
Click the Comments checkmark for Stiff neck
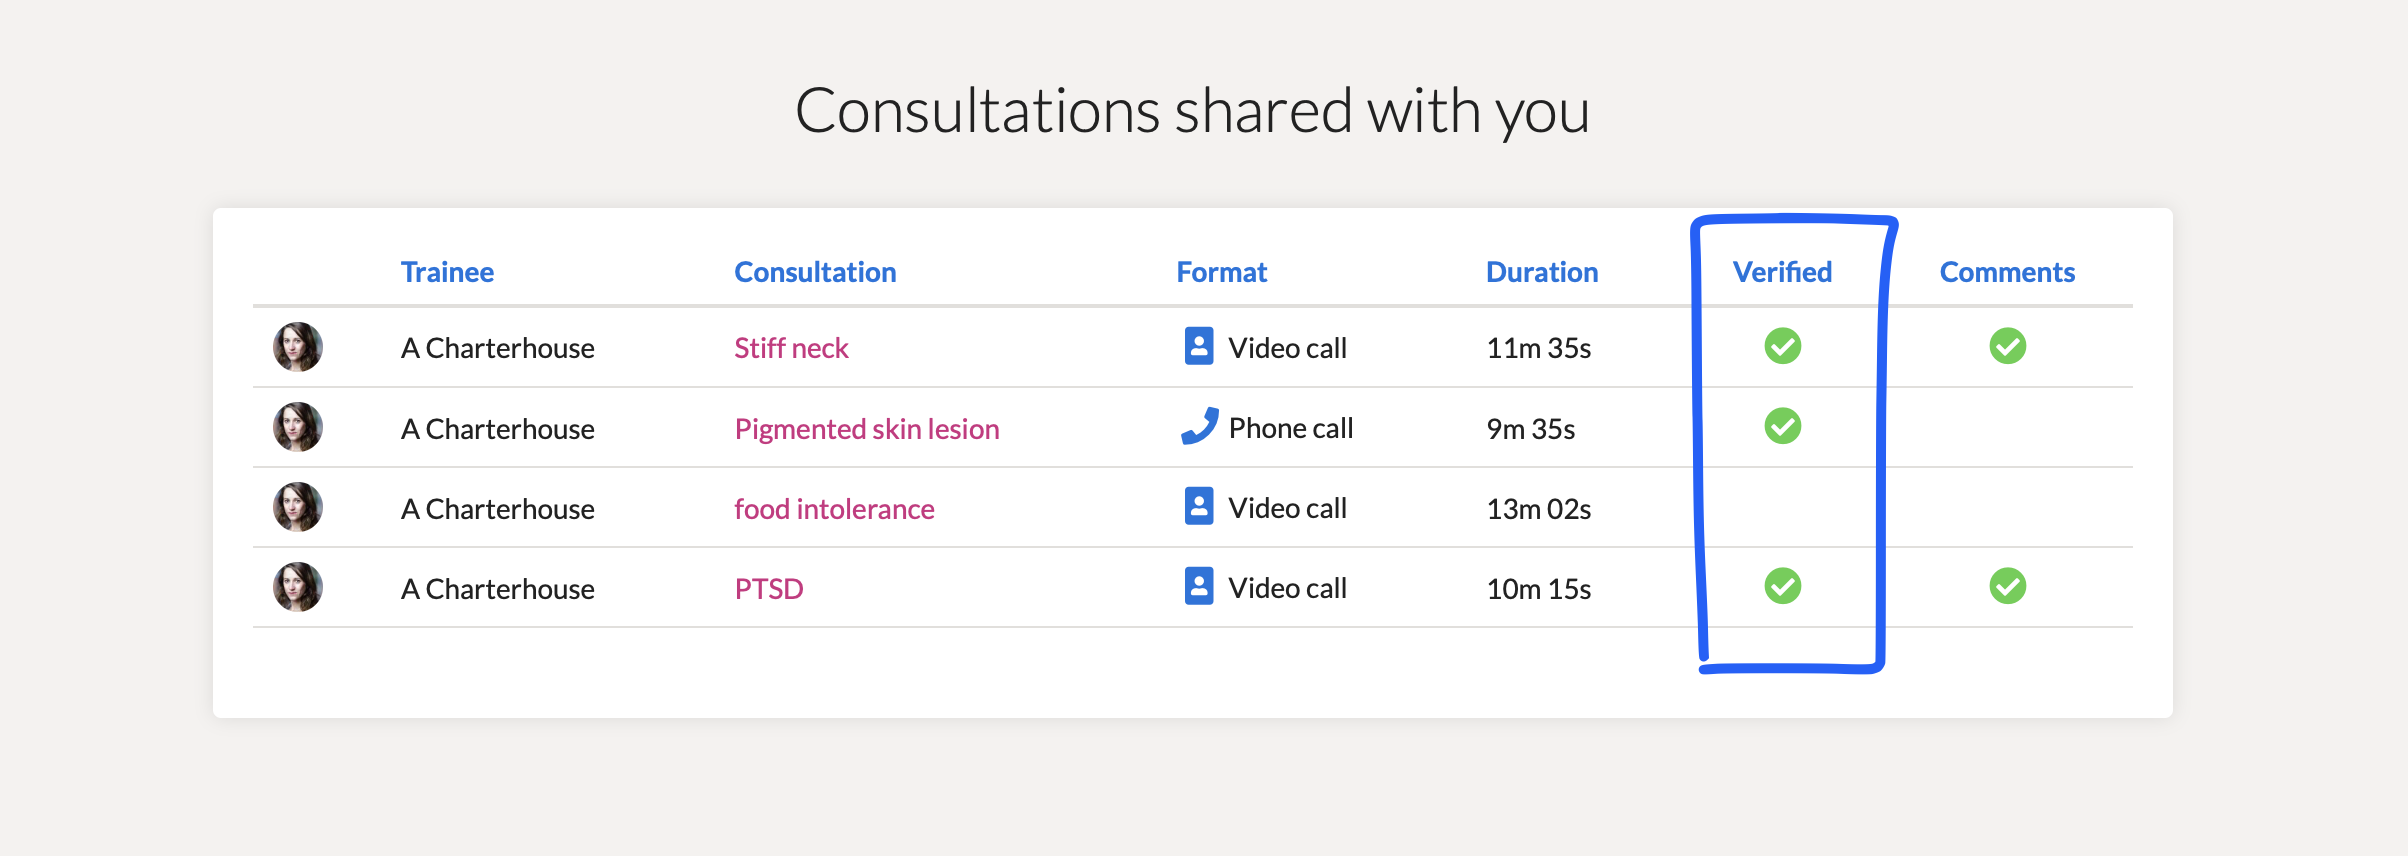tap(2008, 346)
